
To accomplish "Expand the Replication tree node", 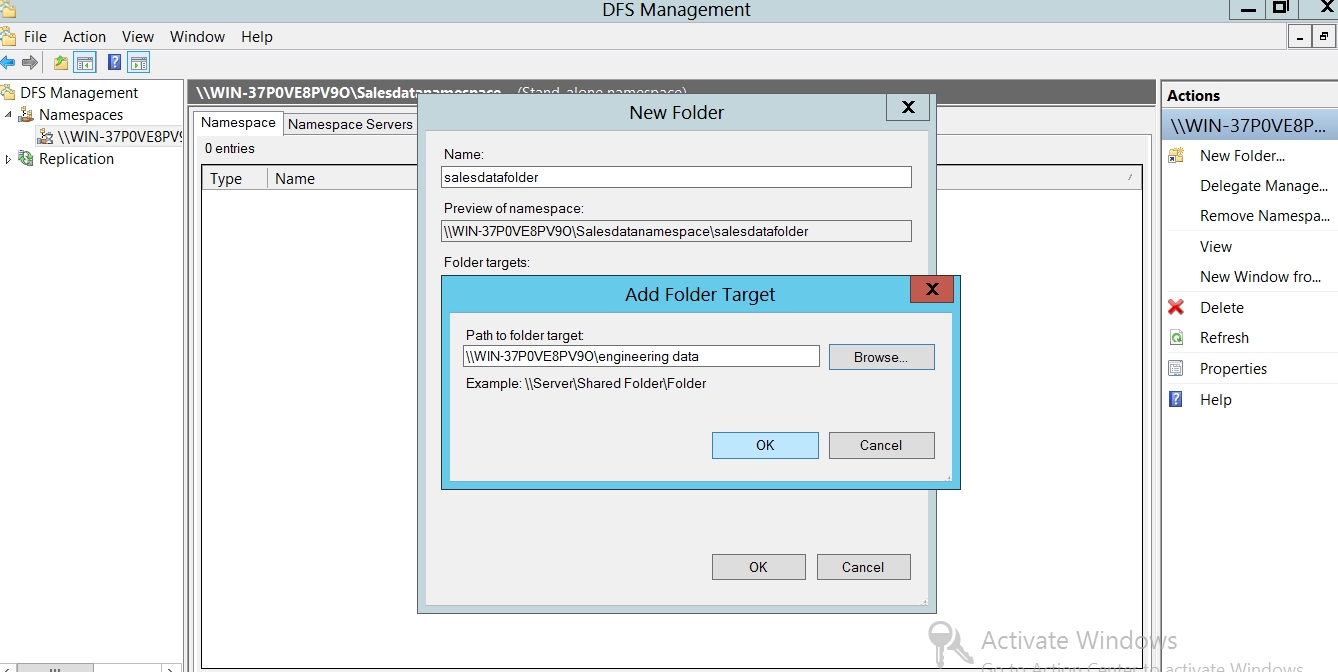I will [x=9, y=159].
